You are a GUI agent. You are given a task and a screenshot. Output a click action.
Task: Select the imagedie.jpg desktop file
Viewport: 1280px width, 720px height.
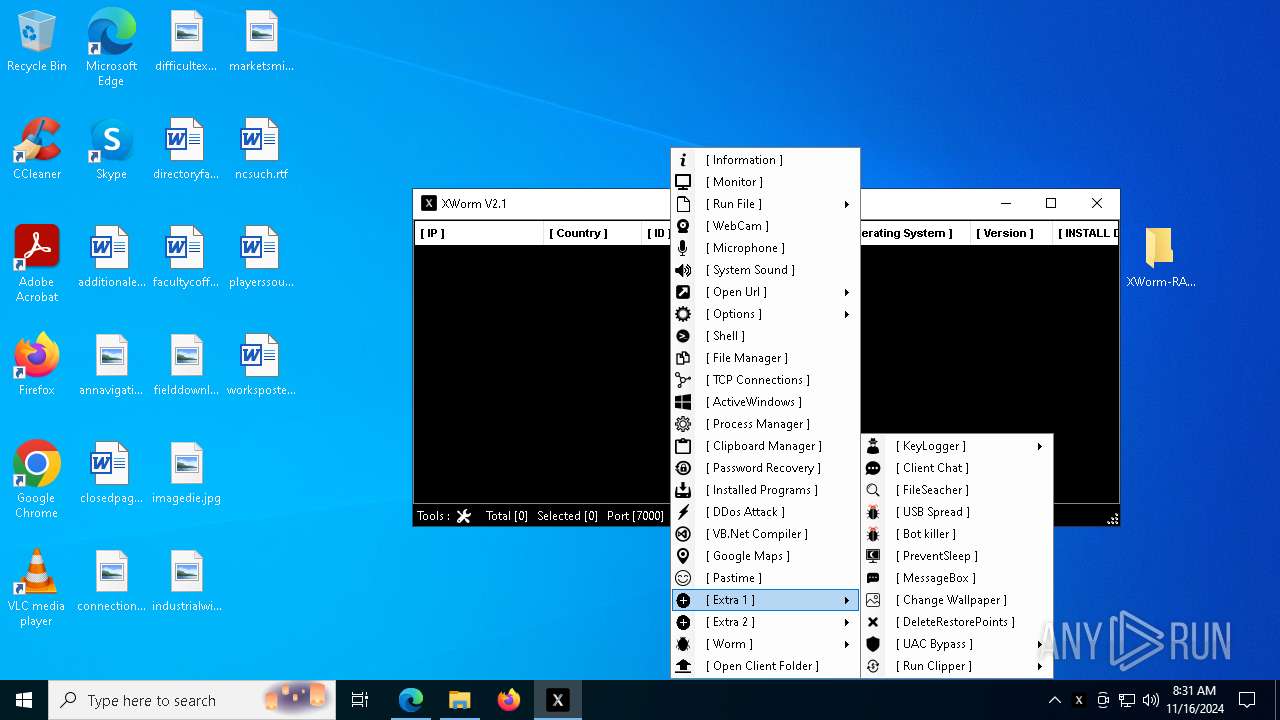187,473
